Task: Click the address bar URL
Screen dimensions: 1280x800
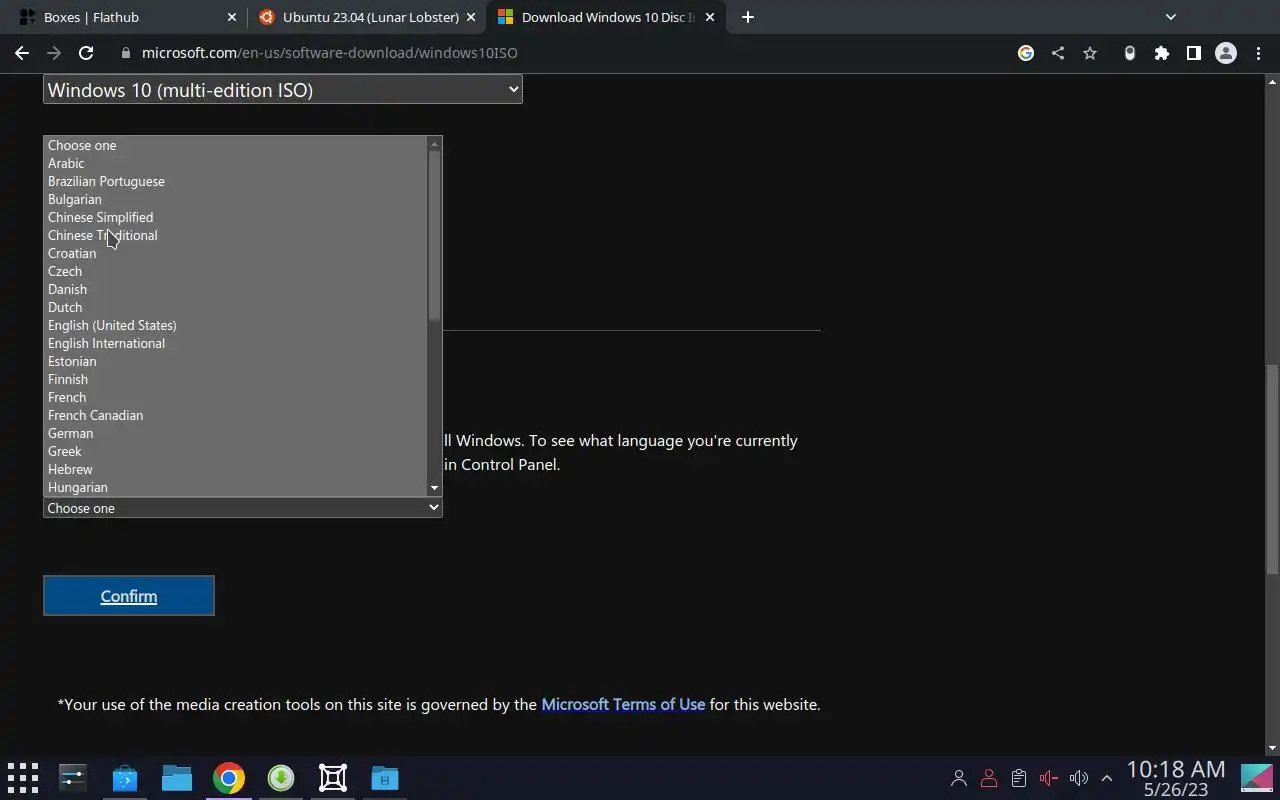Action: (x=330, y=53)
